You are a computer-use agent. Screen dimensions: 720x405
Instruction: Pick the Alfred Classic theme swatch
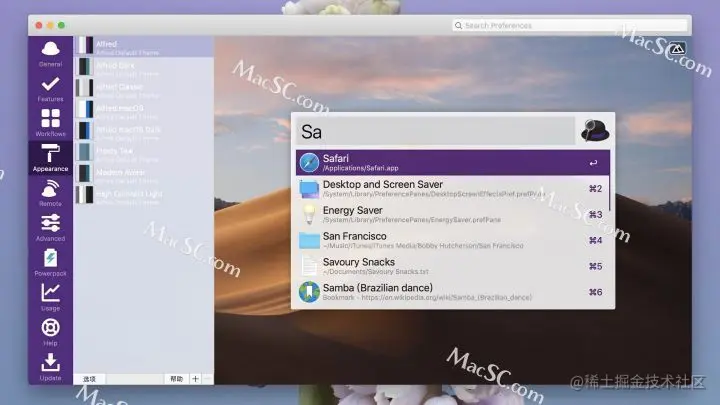point(84,88)
